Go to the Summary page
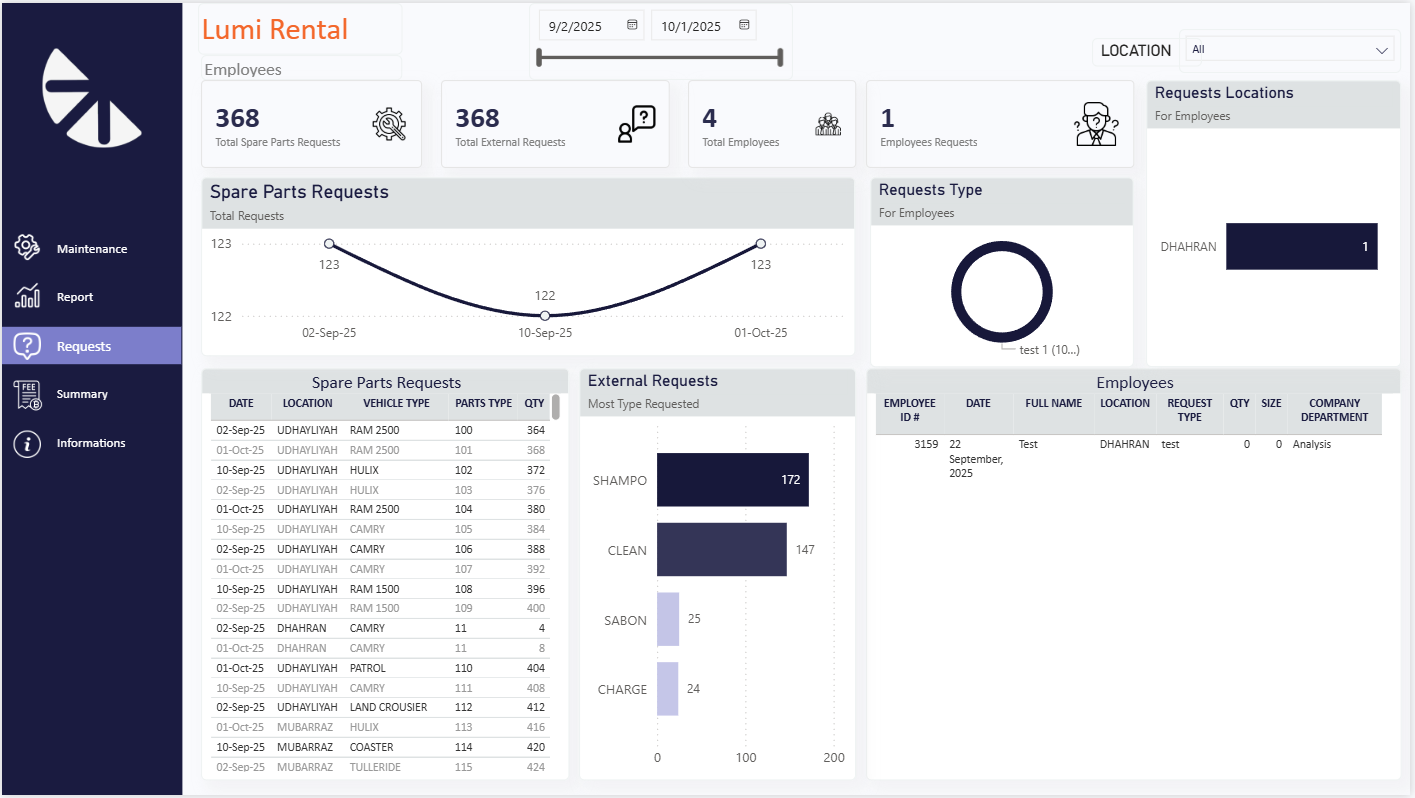 [82, 394]
